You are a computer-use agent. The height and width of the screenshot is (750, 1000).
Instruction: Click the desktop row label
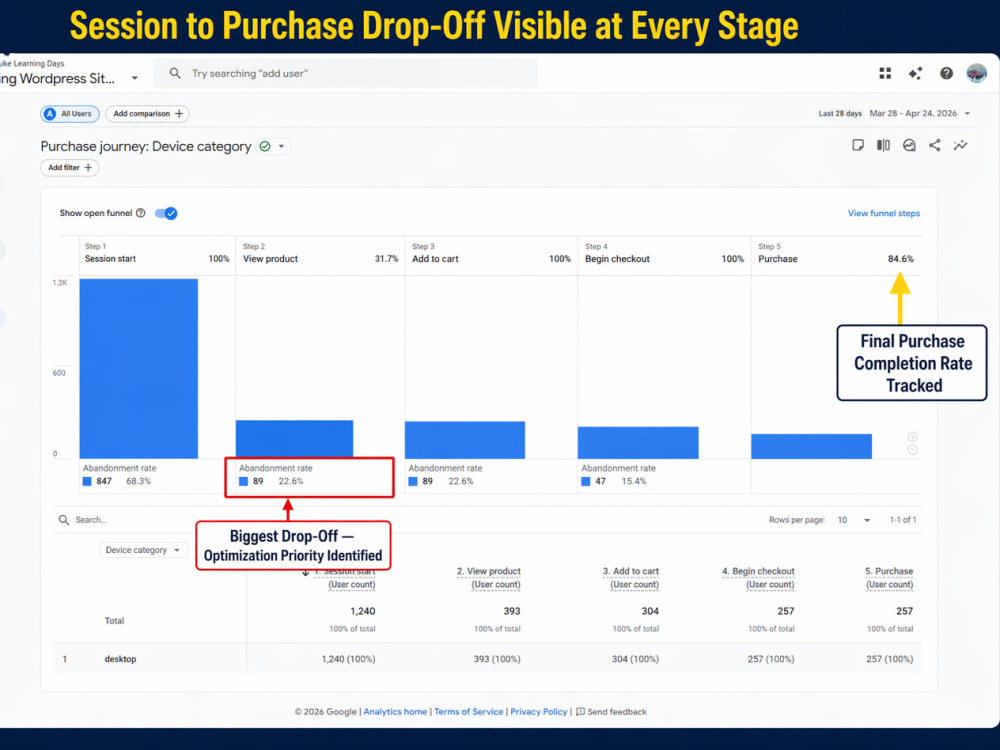coord(121,659)
